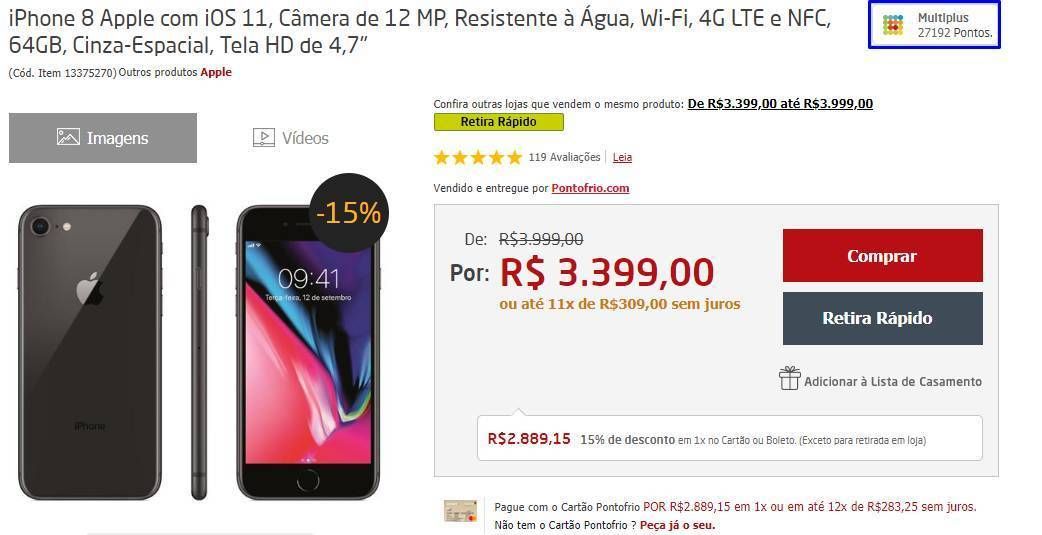The image size is (1042, 535).
Task: Open the Apple brand link
Action: tap(216, 72)
